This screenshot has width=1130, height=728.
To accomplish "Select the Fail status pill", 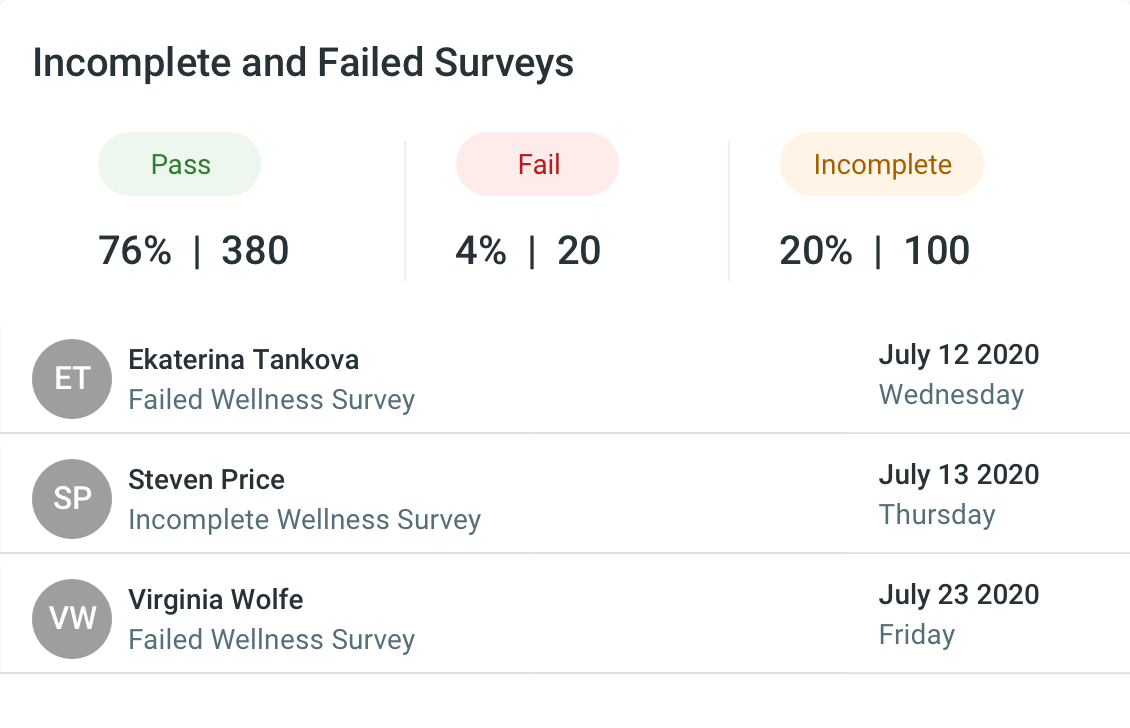I will click(x=537, y=164).
